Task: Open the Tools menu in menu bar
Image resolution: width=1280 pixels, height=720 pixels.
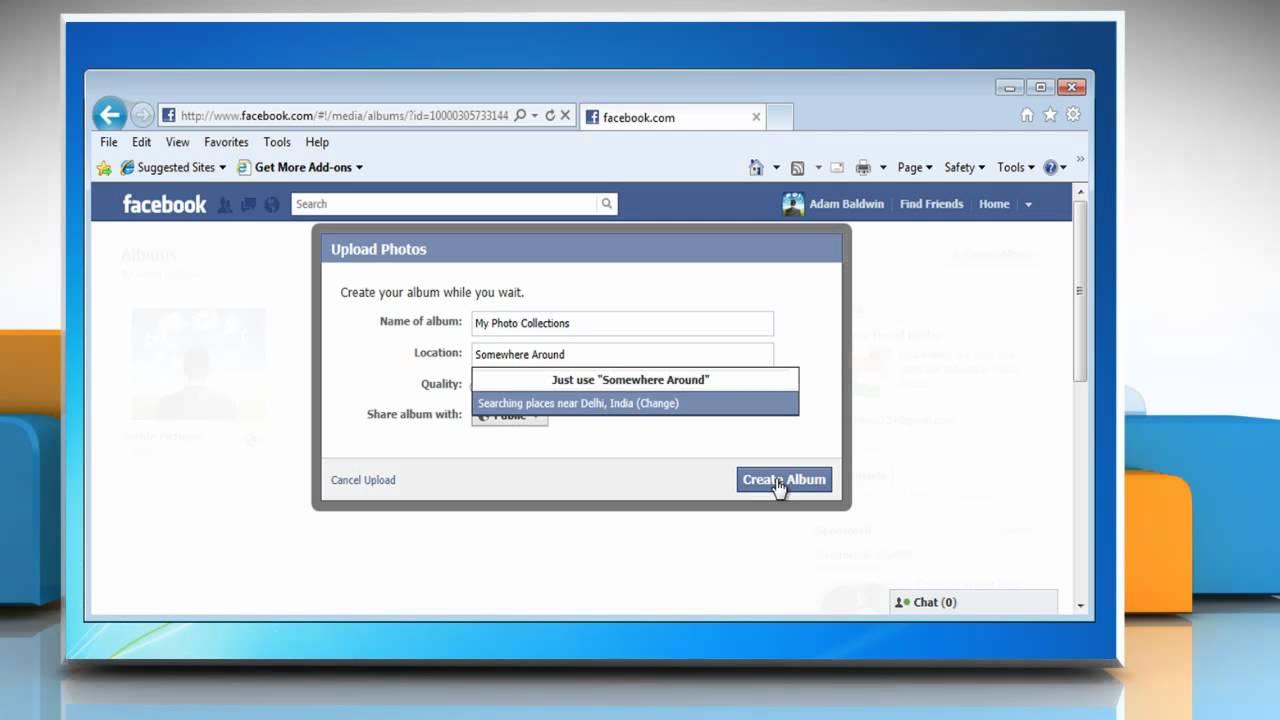Action: pyautogui.click(x=277, y=143)
